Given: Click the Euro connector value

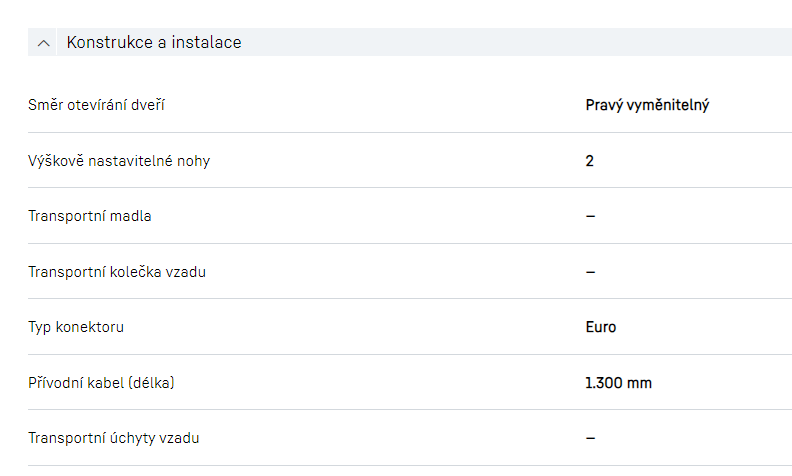Looking at the screenshot, I should 601,327.
